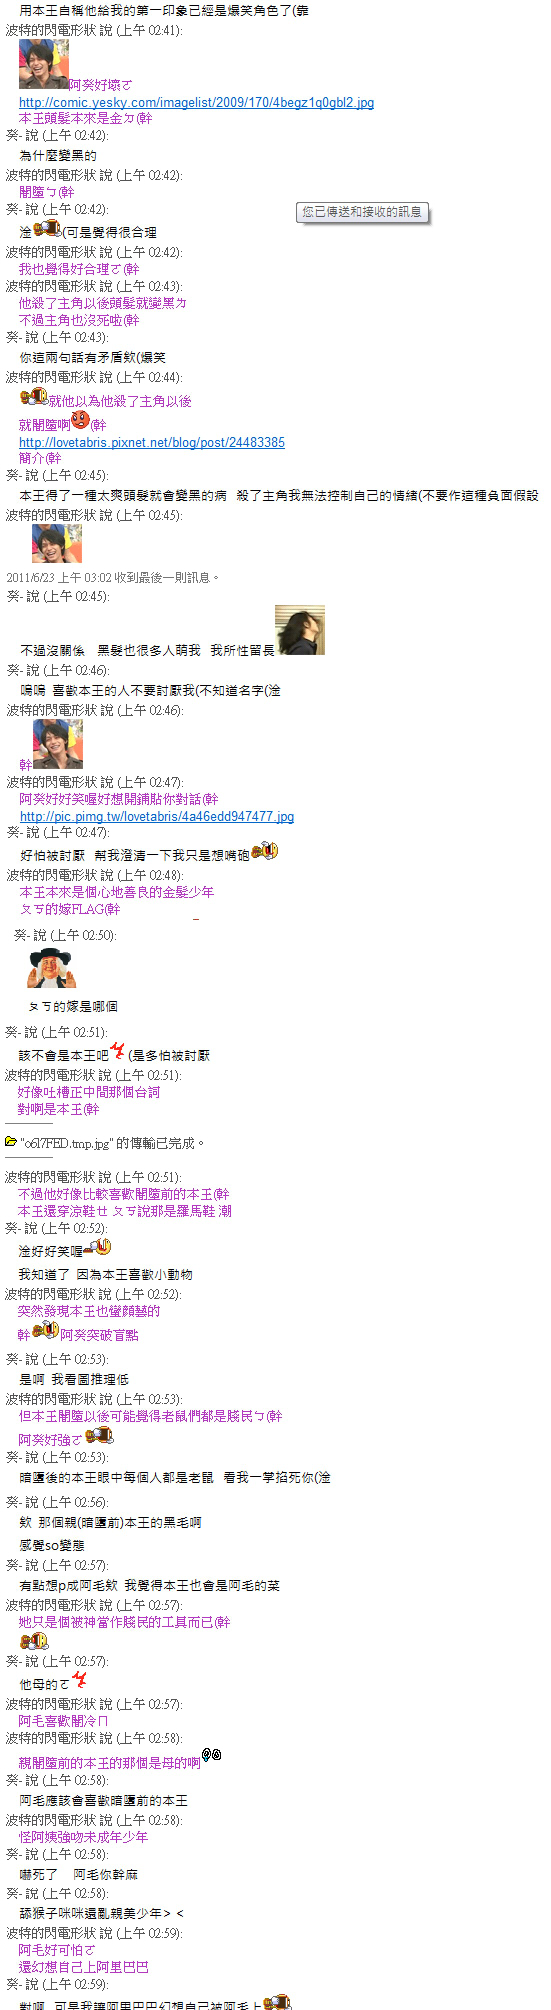Click the emoticon before 阿葵突破盲點
This screenshot has width=551, height=2010.
[x=46, y=1329]
